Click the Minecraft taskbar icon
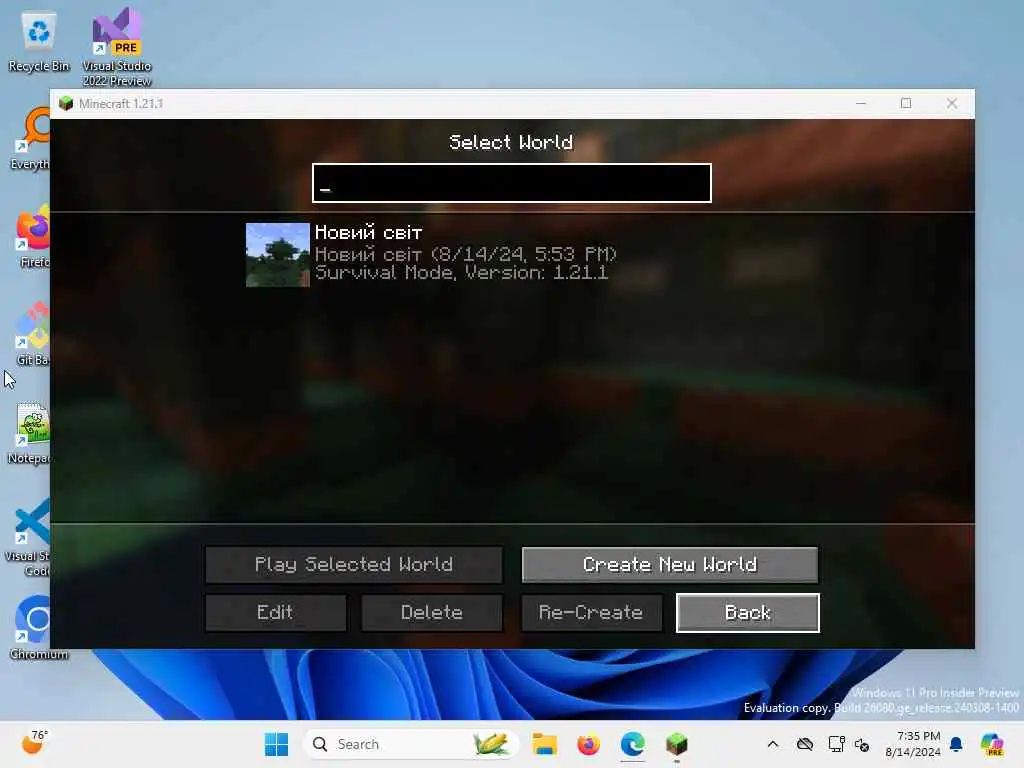1024x768 pixels. (677, 744)
